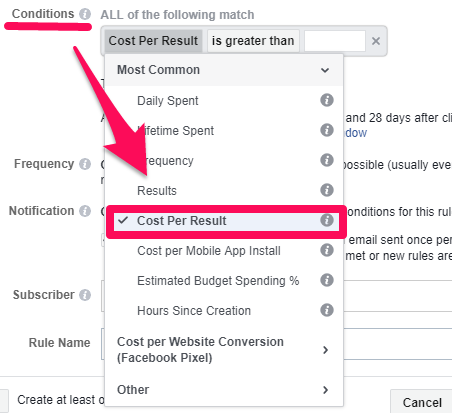Image resolution: width=452 pixels, height=413 pixels.
Task: Click info icon for Cost per Mobile App Install
Action: click(327, 250)
